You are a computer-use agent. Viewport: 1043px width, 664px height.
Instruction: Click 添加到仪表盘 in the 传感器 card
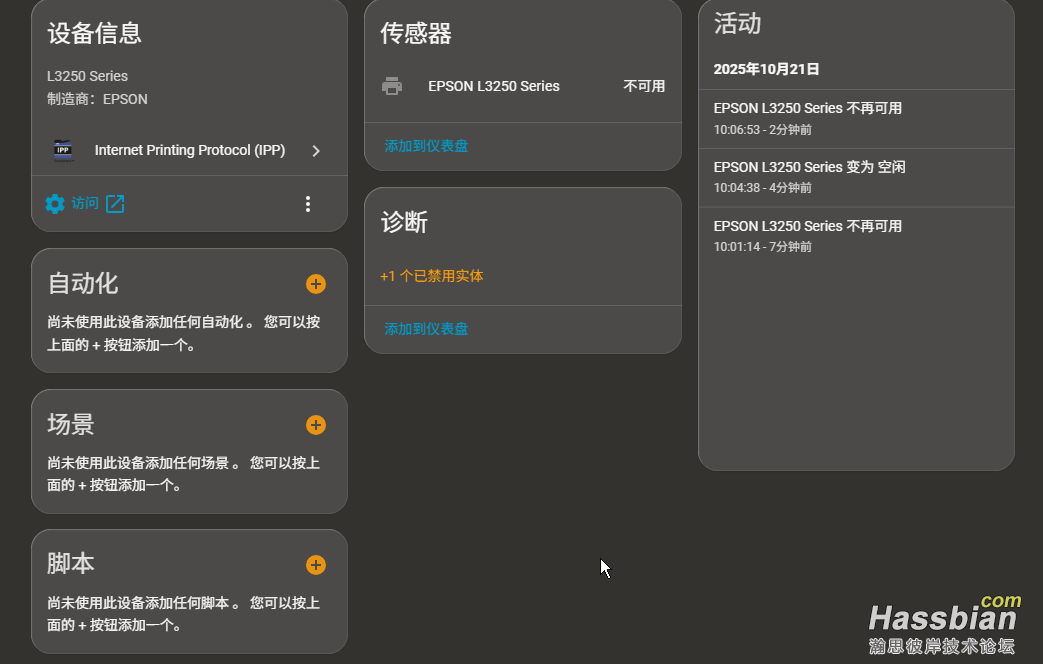pyautogui.click(x=426, y=146)
